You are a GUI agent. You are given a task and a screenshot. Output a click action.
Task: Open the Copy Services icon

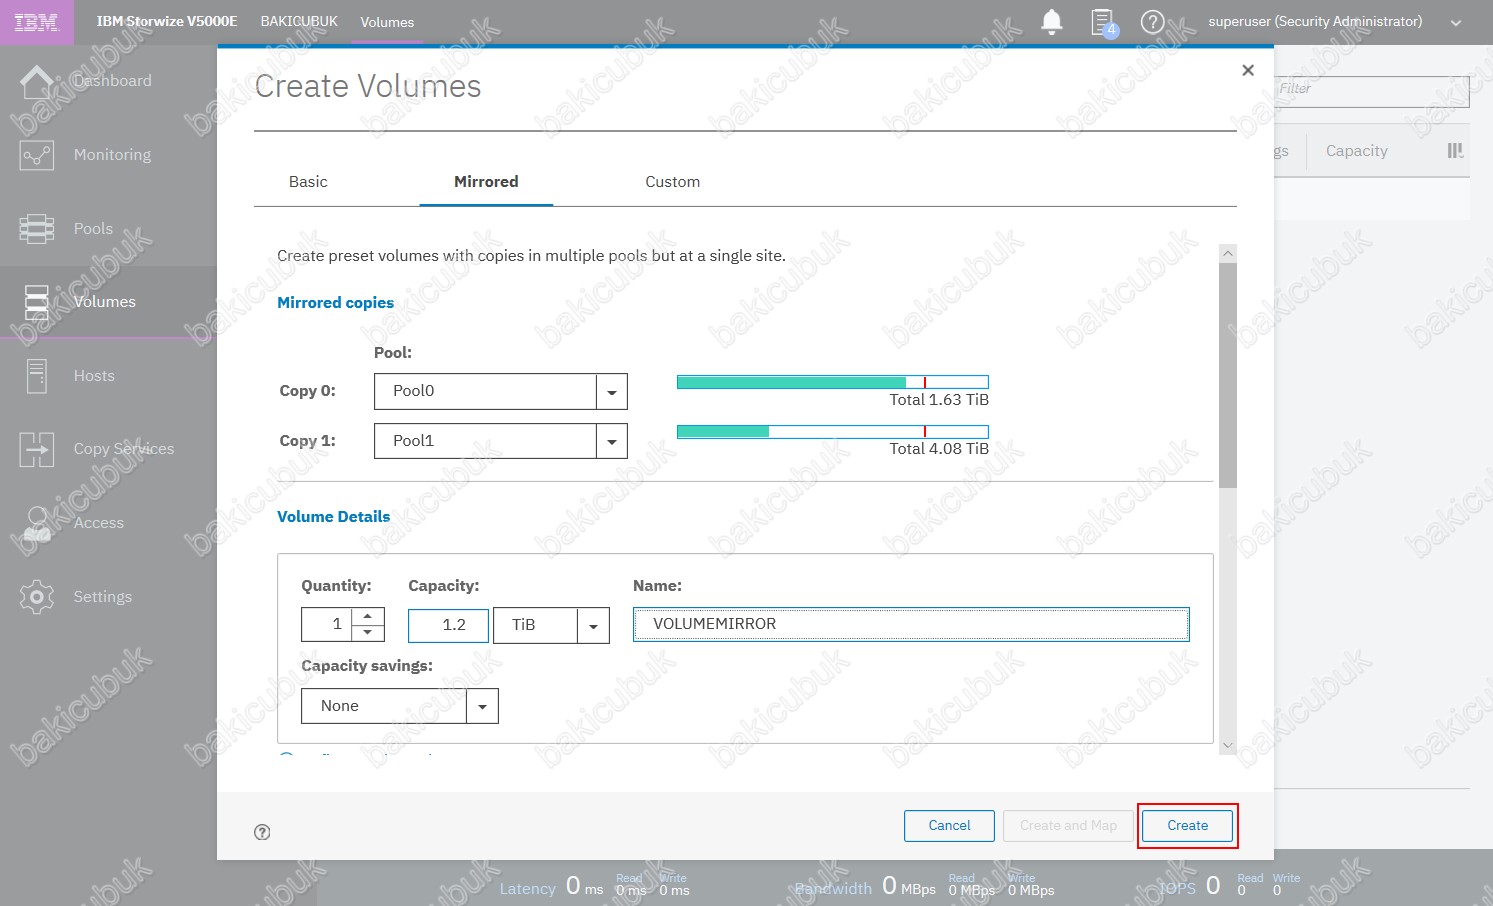coord(37,449)
